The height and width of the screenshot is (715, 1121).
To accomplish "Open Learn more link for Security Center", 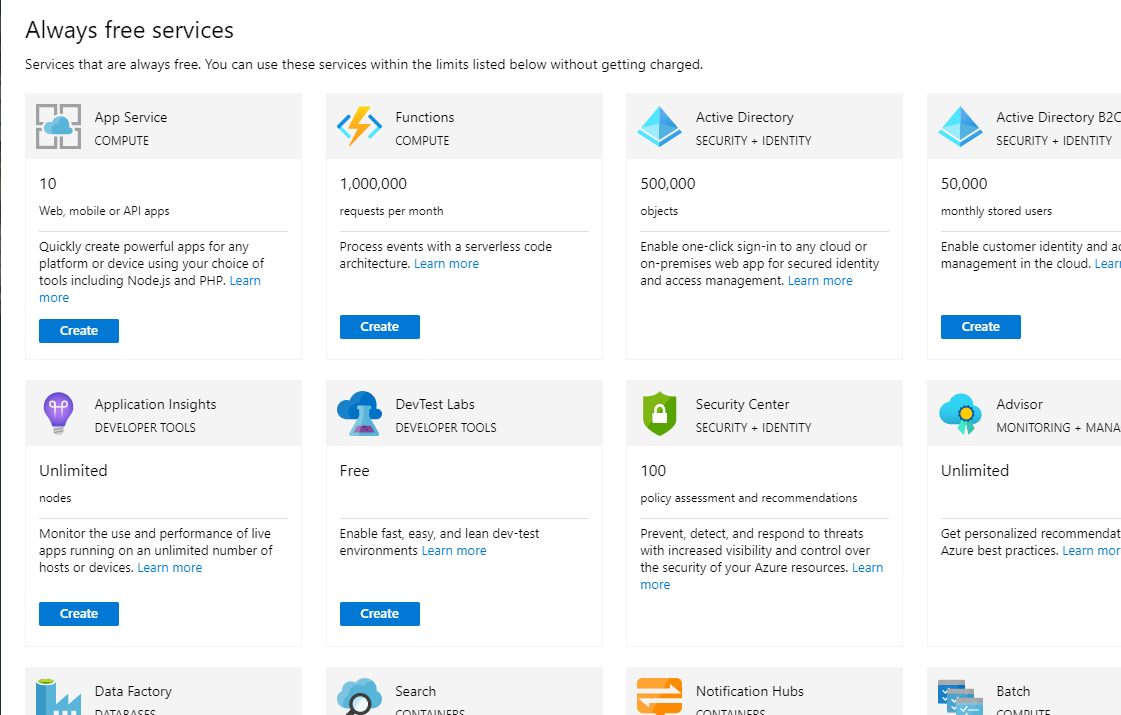I will coord(867,568).
